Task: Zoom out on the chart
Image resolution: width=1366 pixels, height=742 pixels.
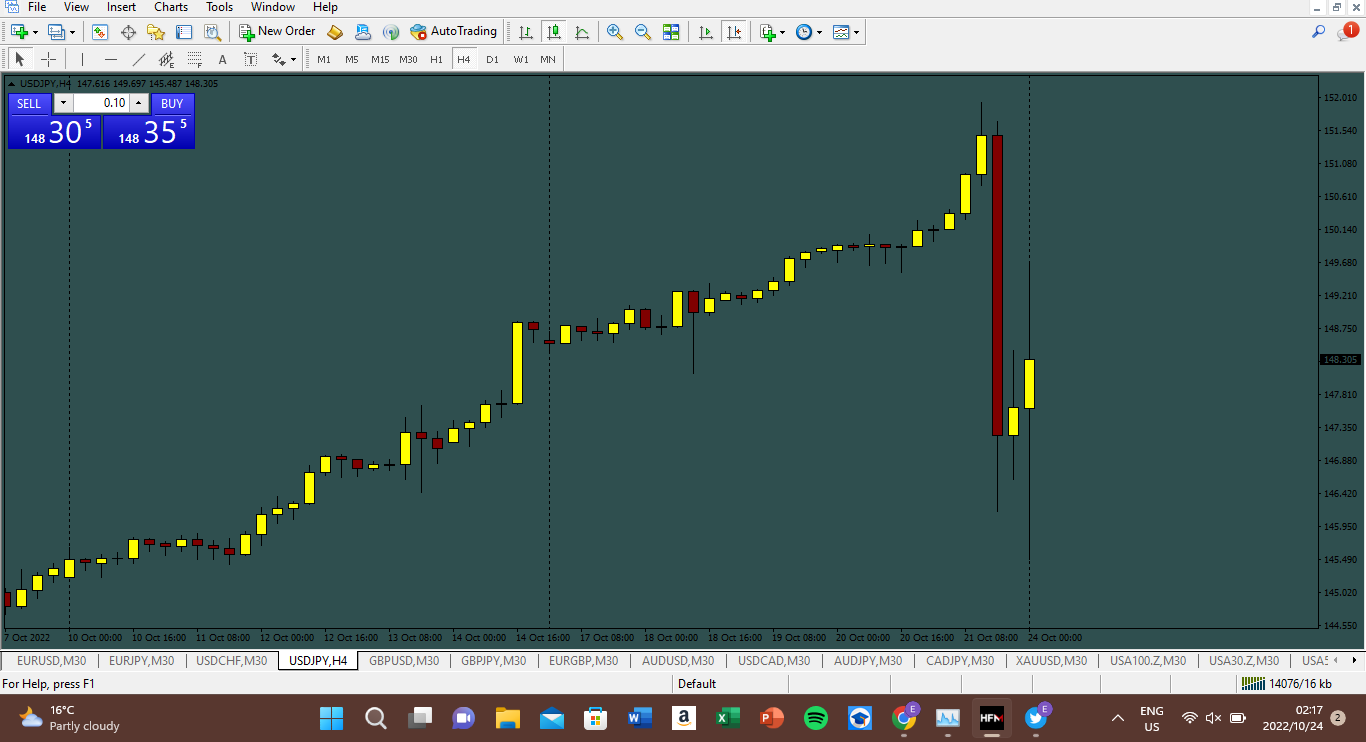Action: [643, 32]
